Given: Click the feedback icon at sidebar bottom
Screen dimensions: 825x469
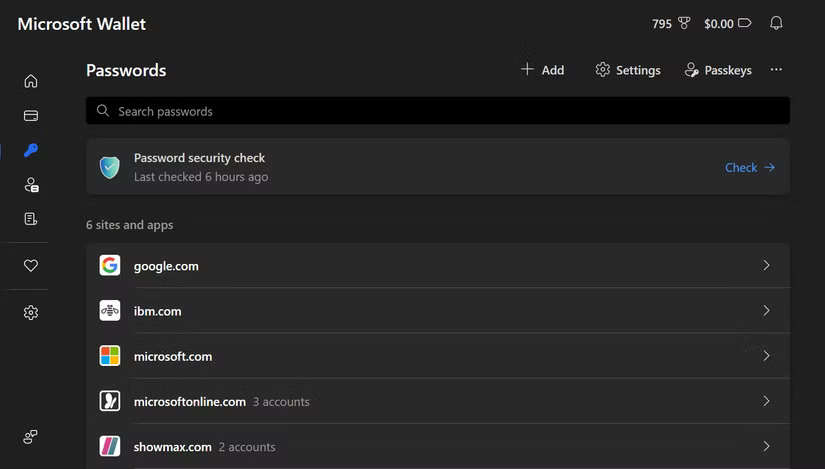Looking at the screenshot, I should (30, 436).
